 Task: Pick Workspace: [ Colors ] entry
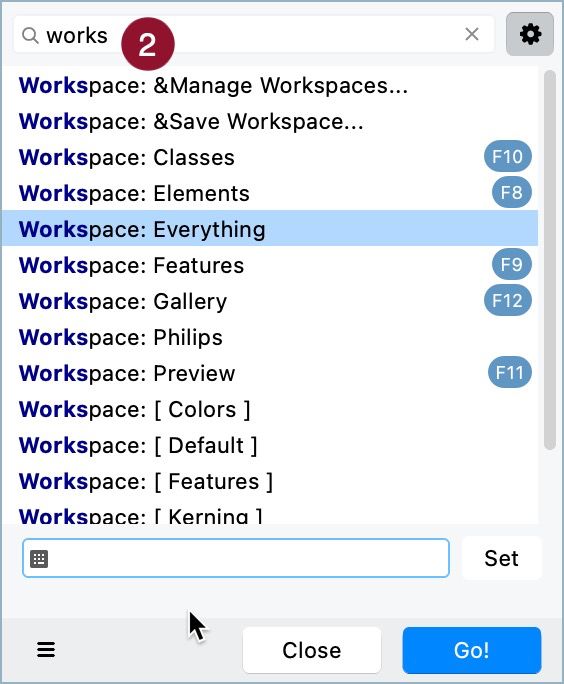point(270,409)
